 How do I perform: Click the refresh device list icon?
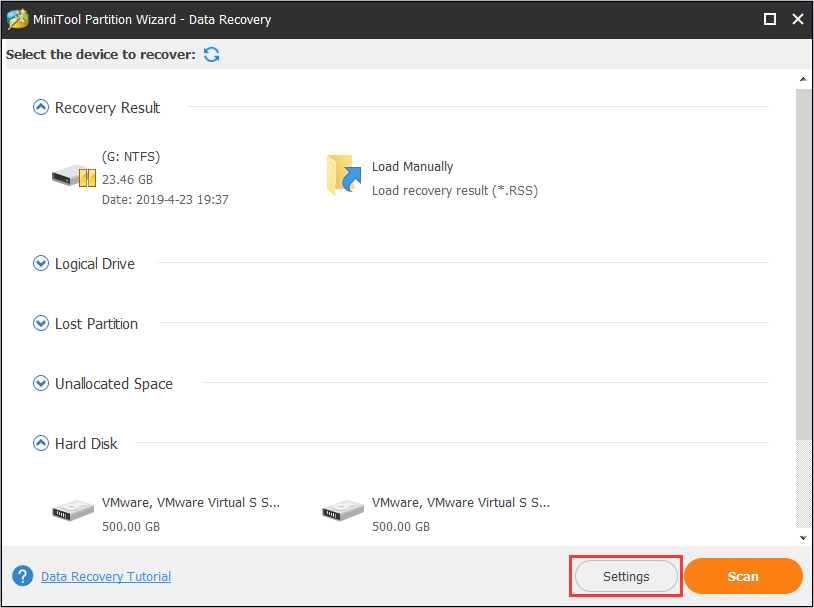click(x=211, y=55)
